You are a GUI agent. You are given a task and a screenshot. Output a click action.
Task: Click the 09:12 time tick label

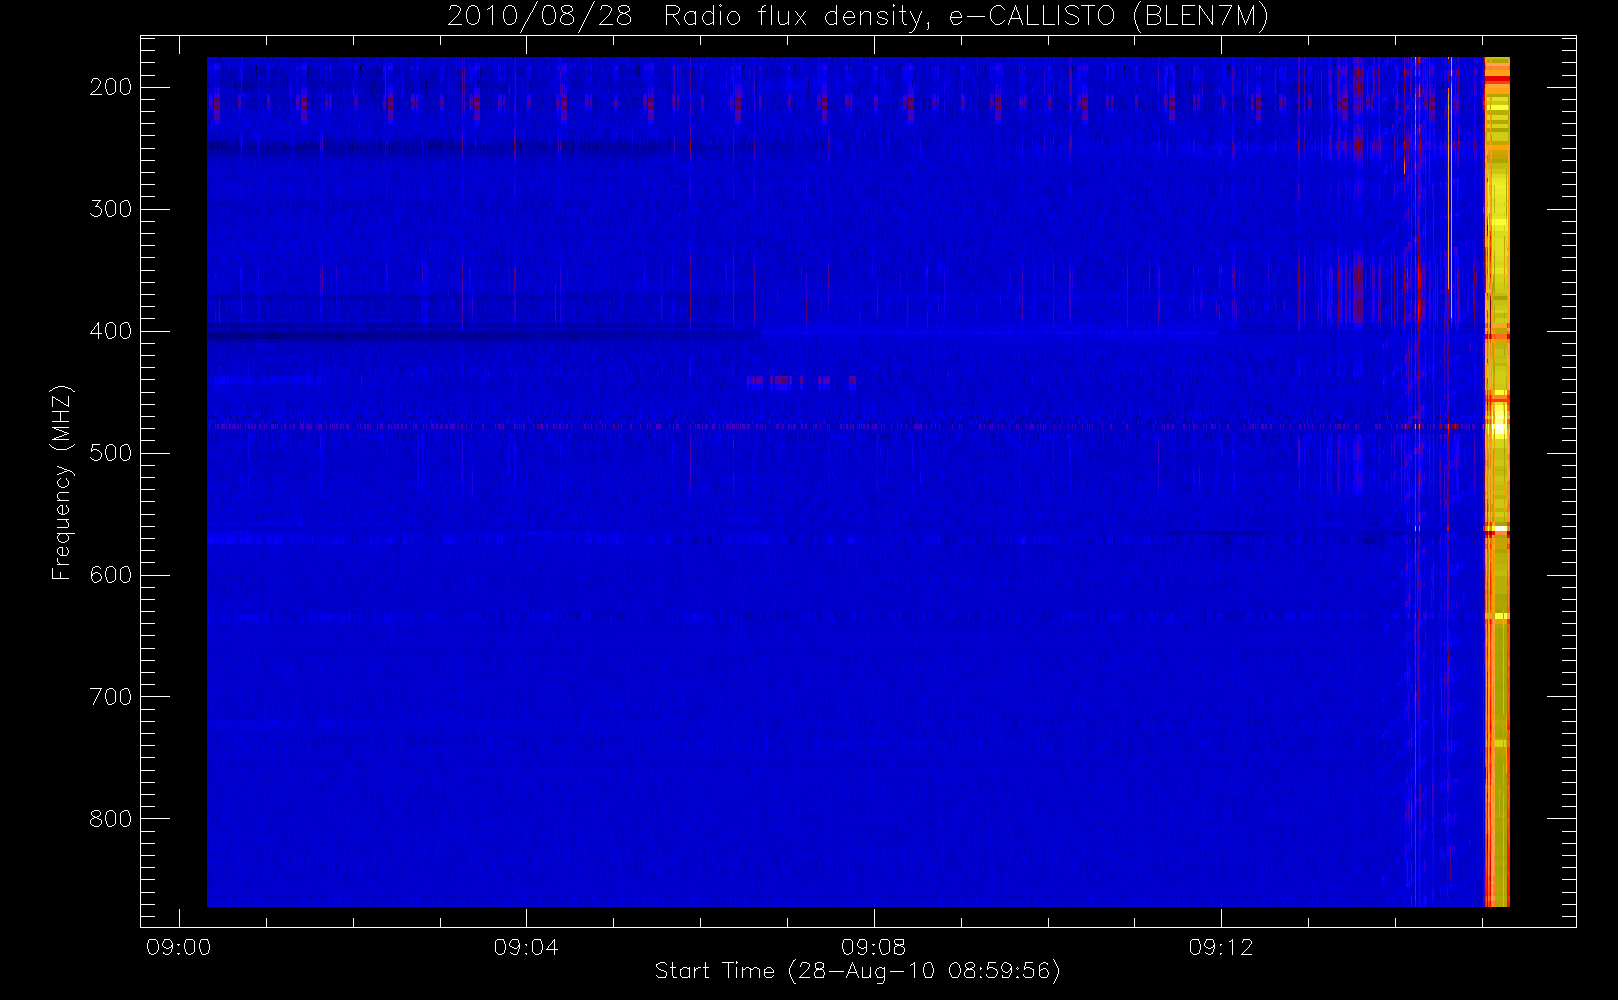pos(1221,947)
